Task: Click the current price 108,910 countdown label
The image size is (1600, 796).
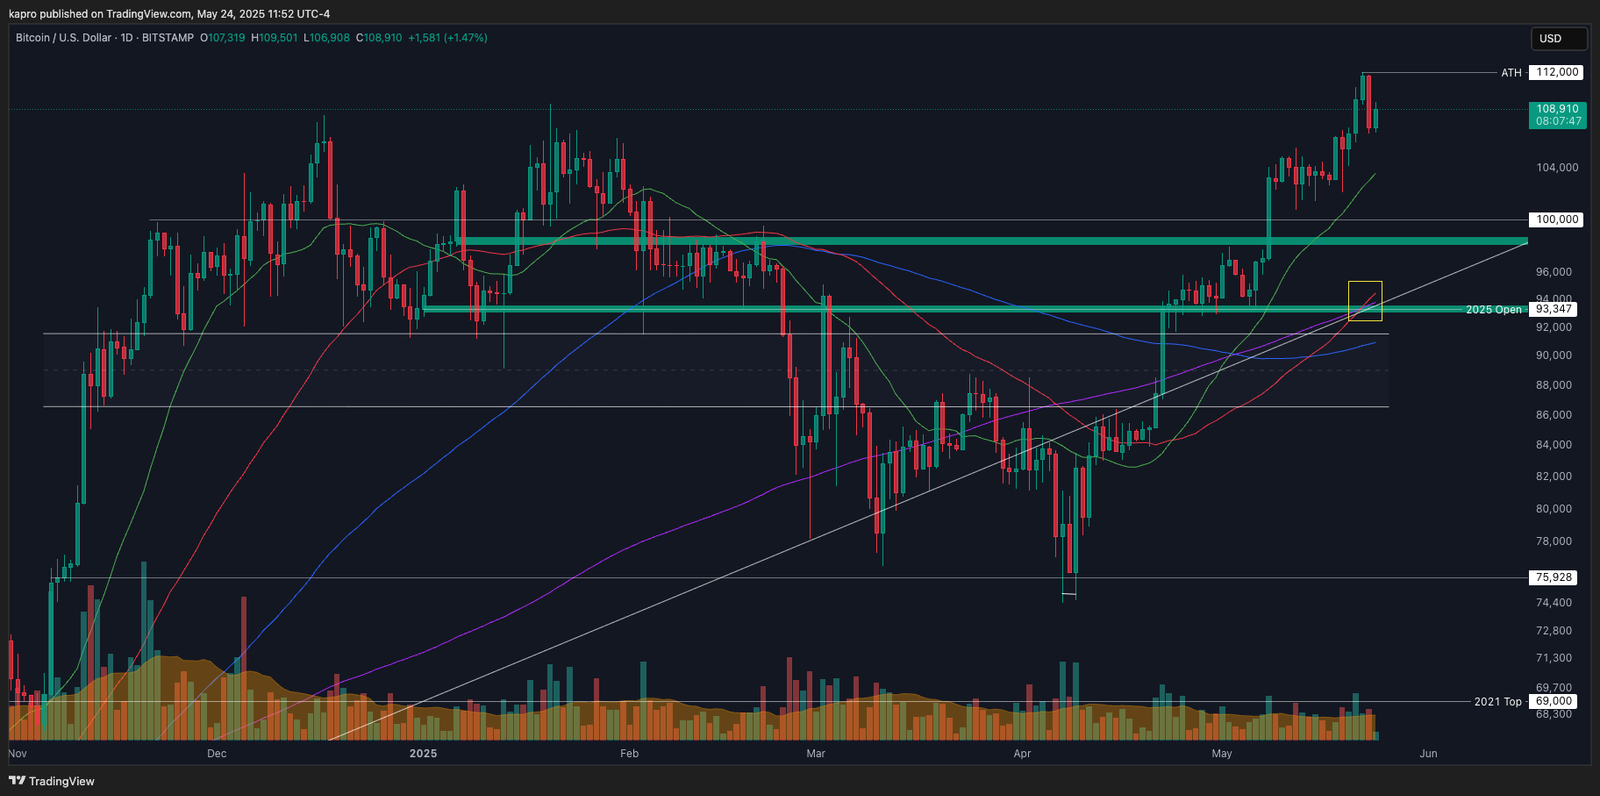Action: (1557, 115)
